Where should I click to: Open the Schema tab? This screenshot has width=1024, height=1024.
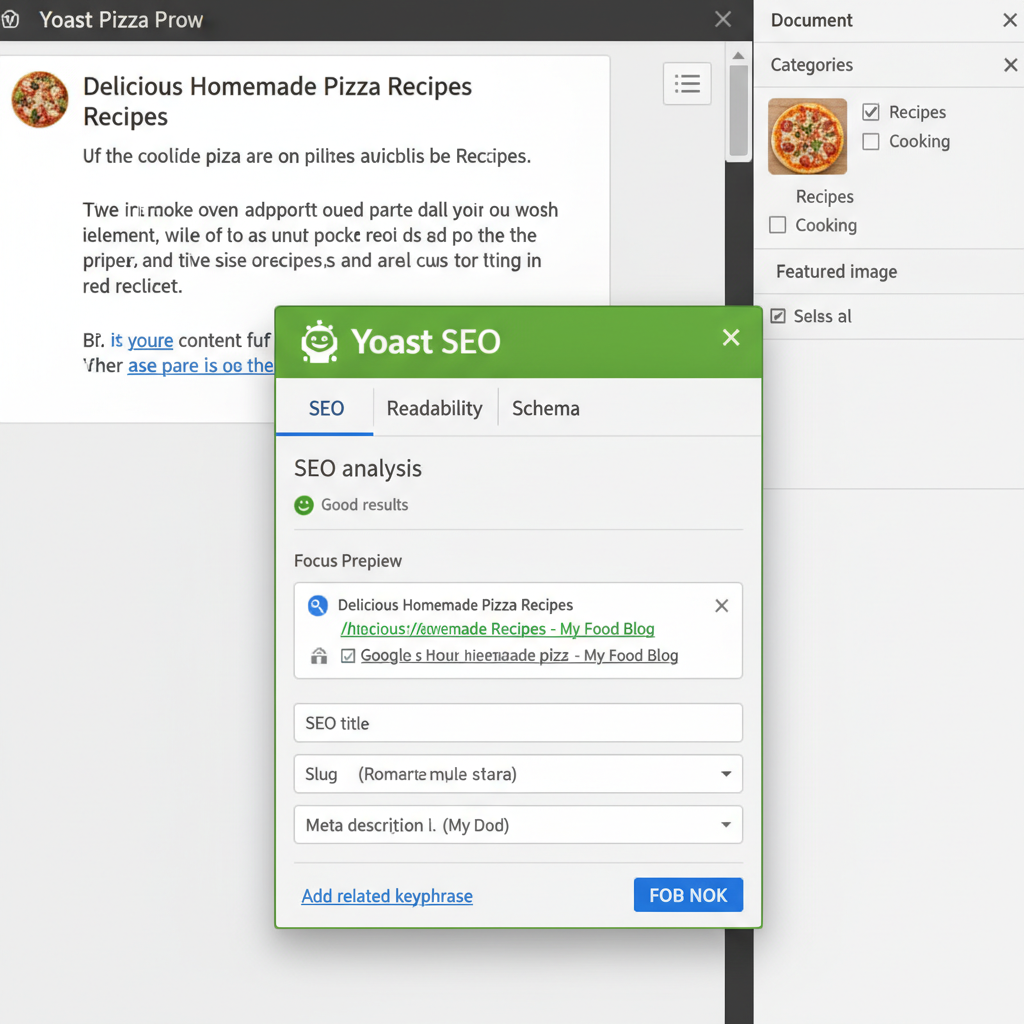pos(546,408)
